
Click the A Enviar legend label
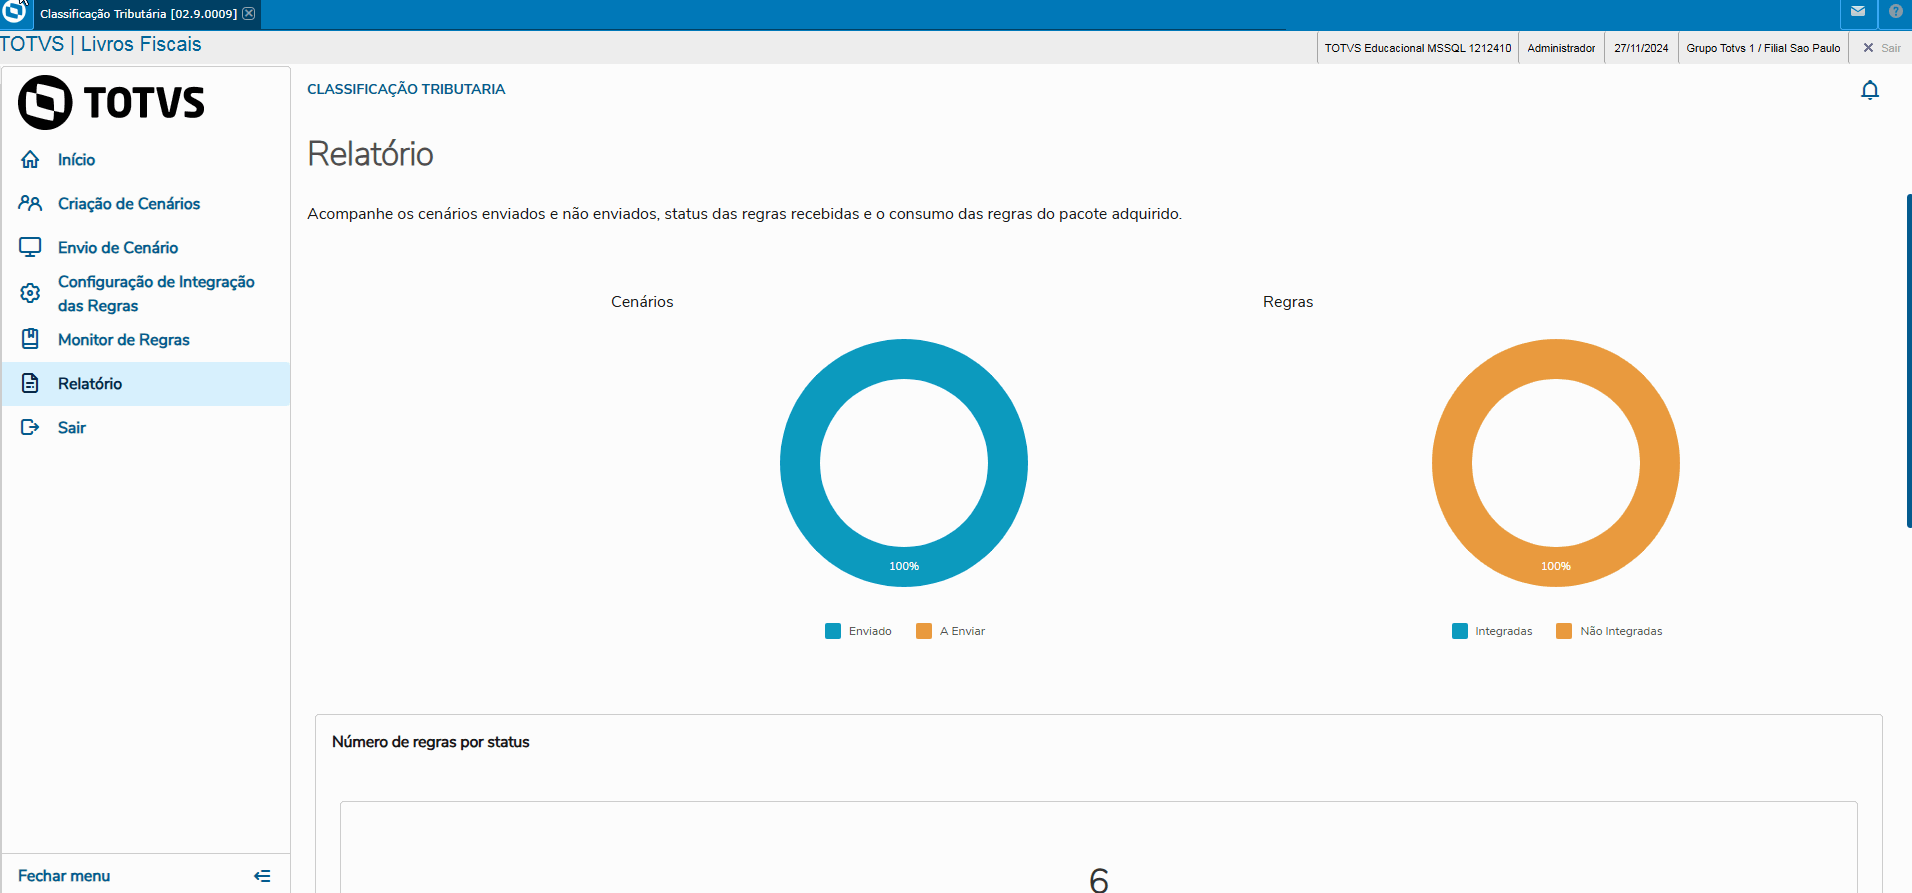point(962,631)
